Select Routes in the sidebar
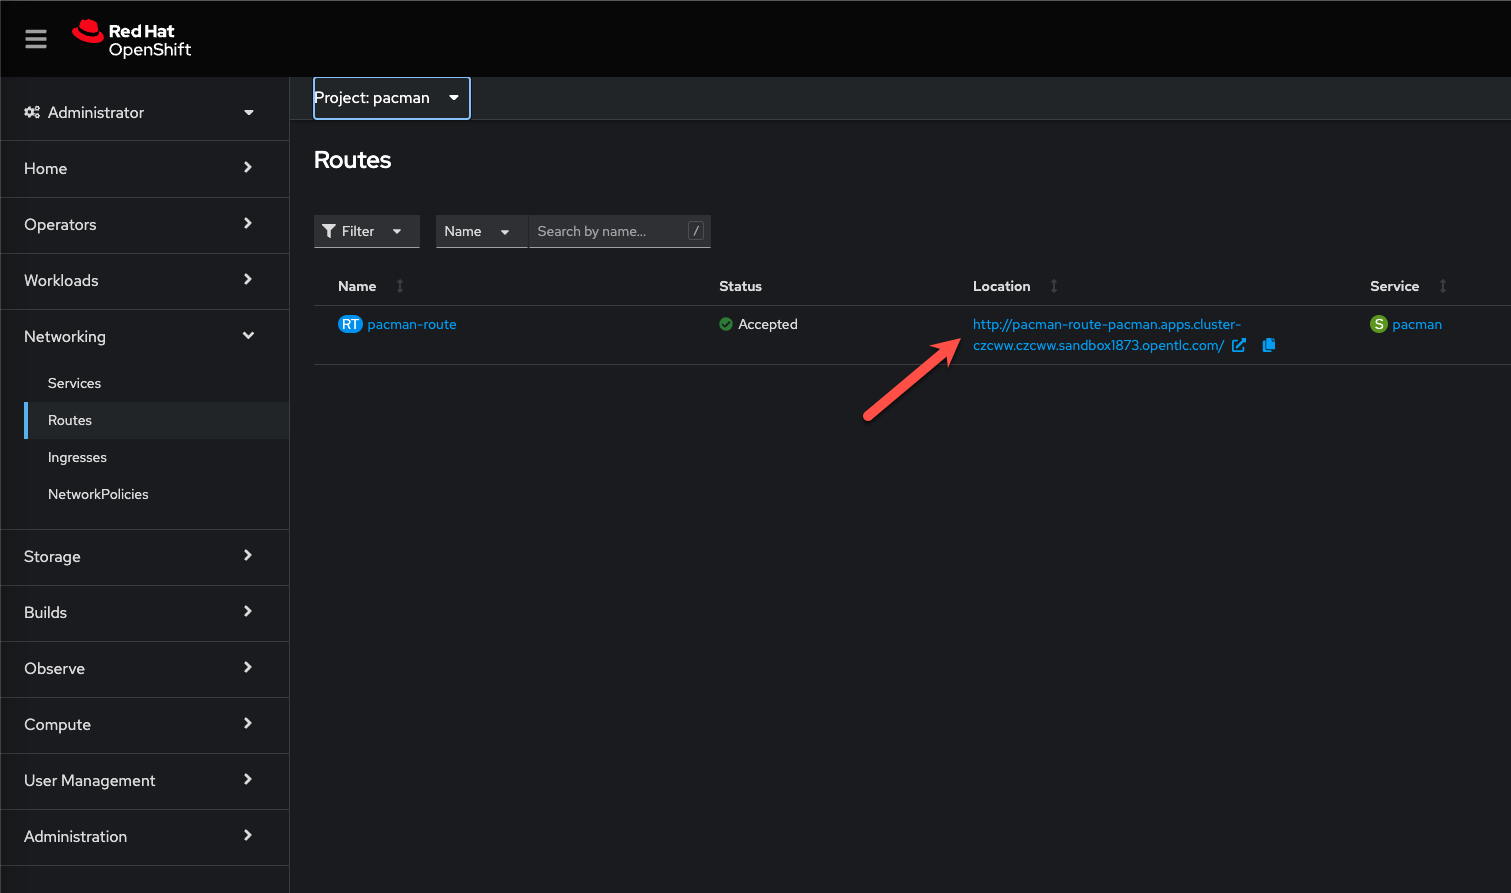1511x893 pixels. [156, 420]
